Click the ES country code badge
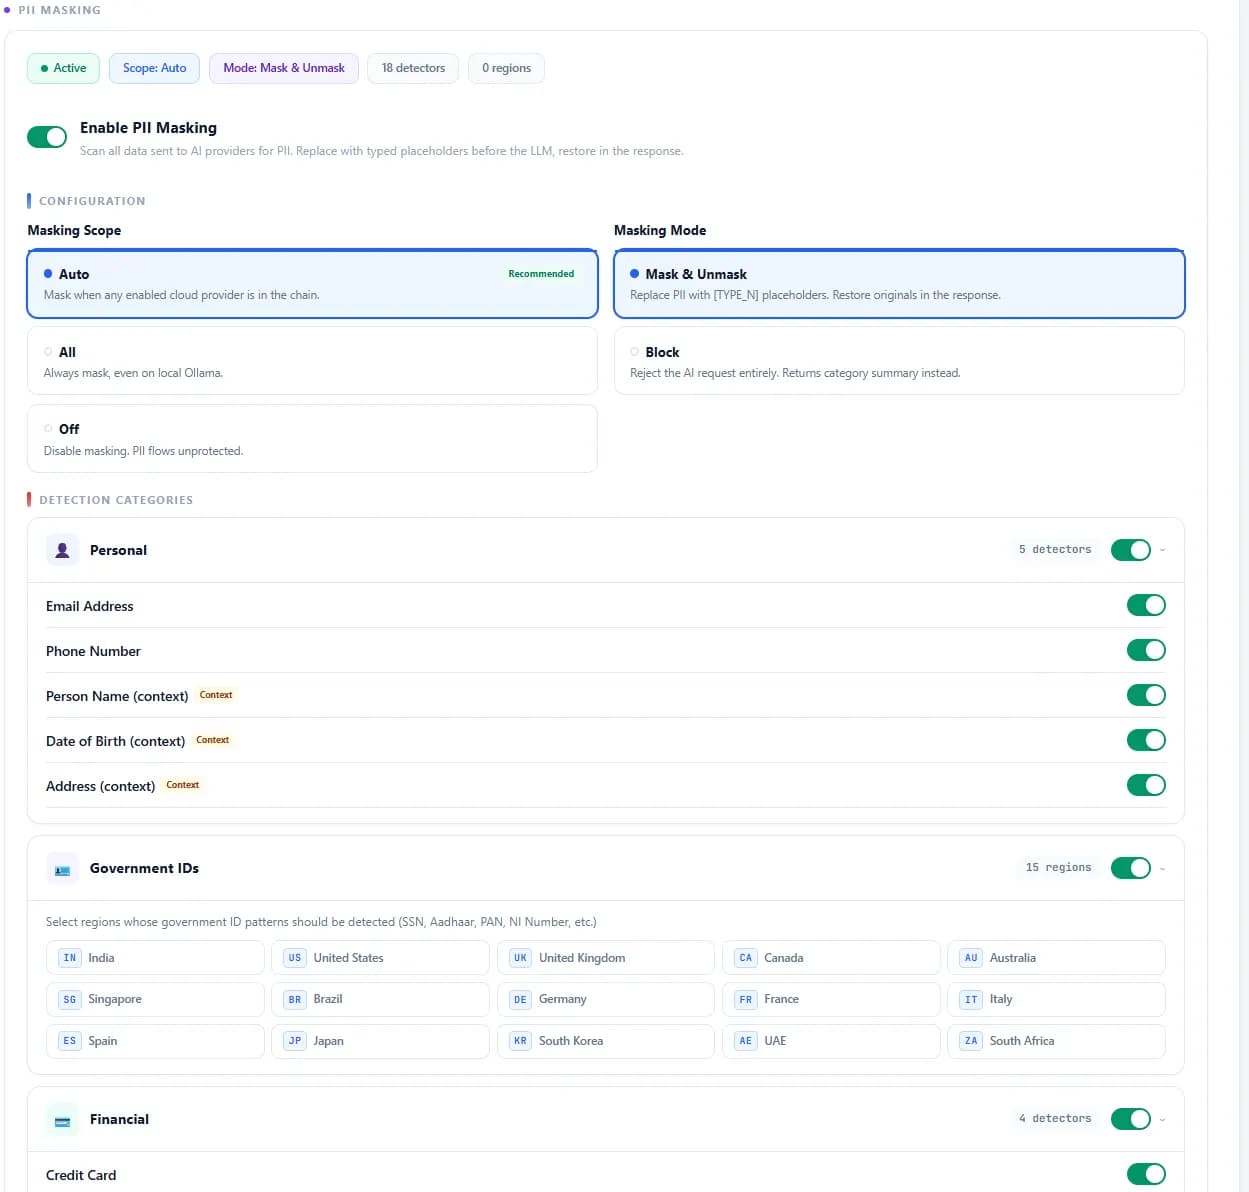 click(x=69, y=1041)
